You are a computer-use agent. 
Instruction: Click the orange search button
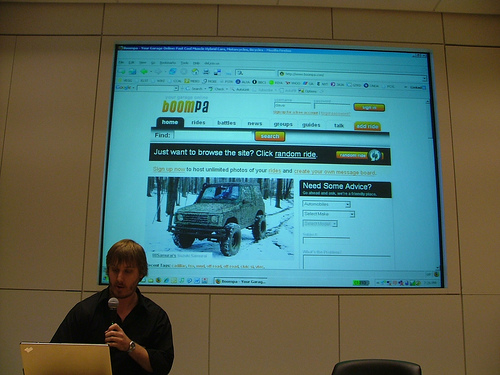click(270, 136)
